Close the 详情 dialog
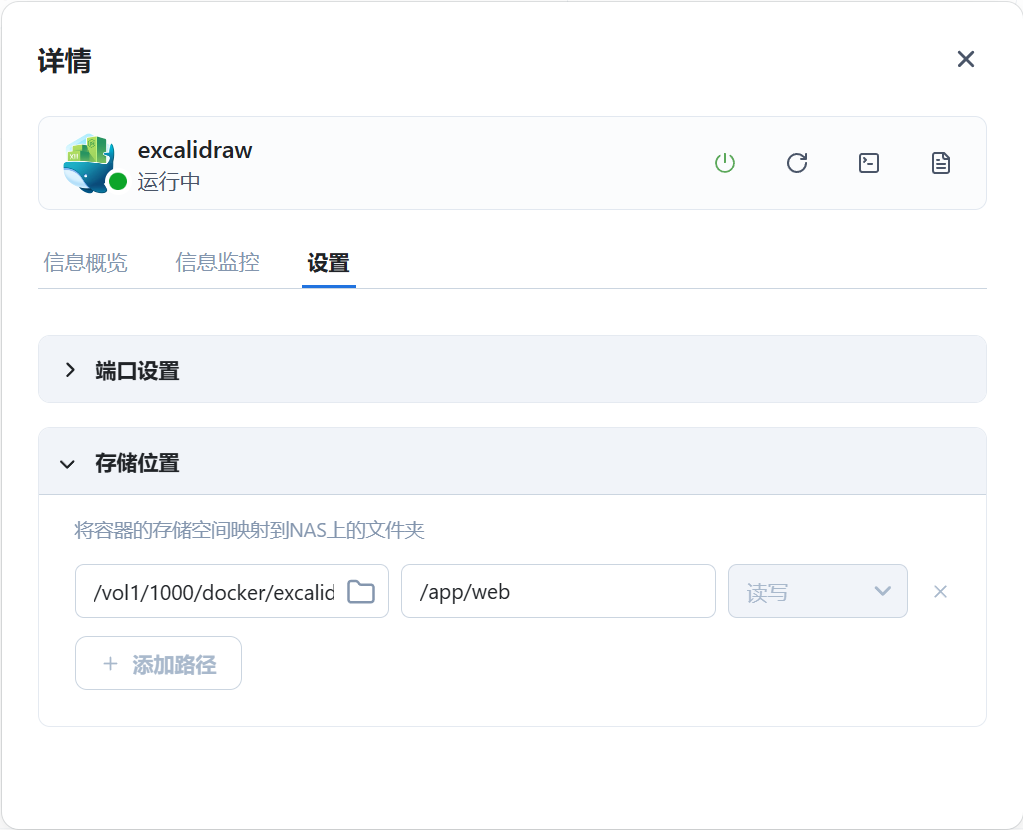Viewport: 1023px width, 830px height. (966, 59)
